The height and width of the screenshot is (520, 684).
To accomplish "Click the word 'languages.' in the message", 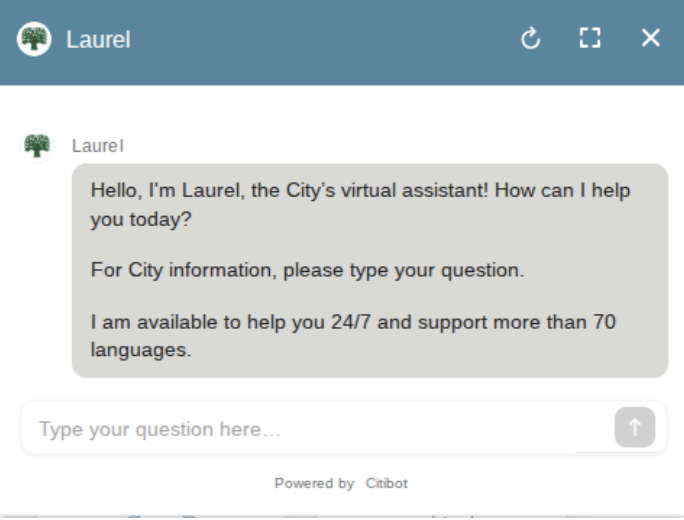I will (x=141, y=350).
